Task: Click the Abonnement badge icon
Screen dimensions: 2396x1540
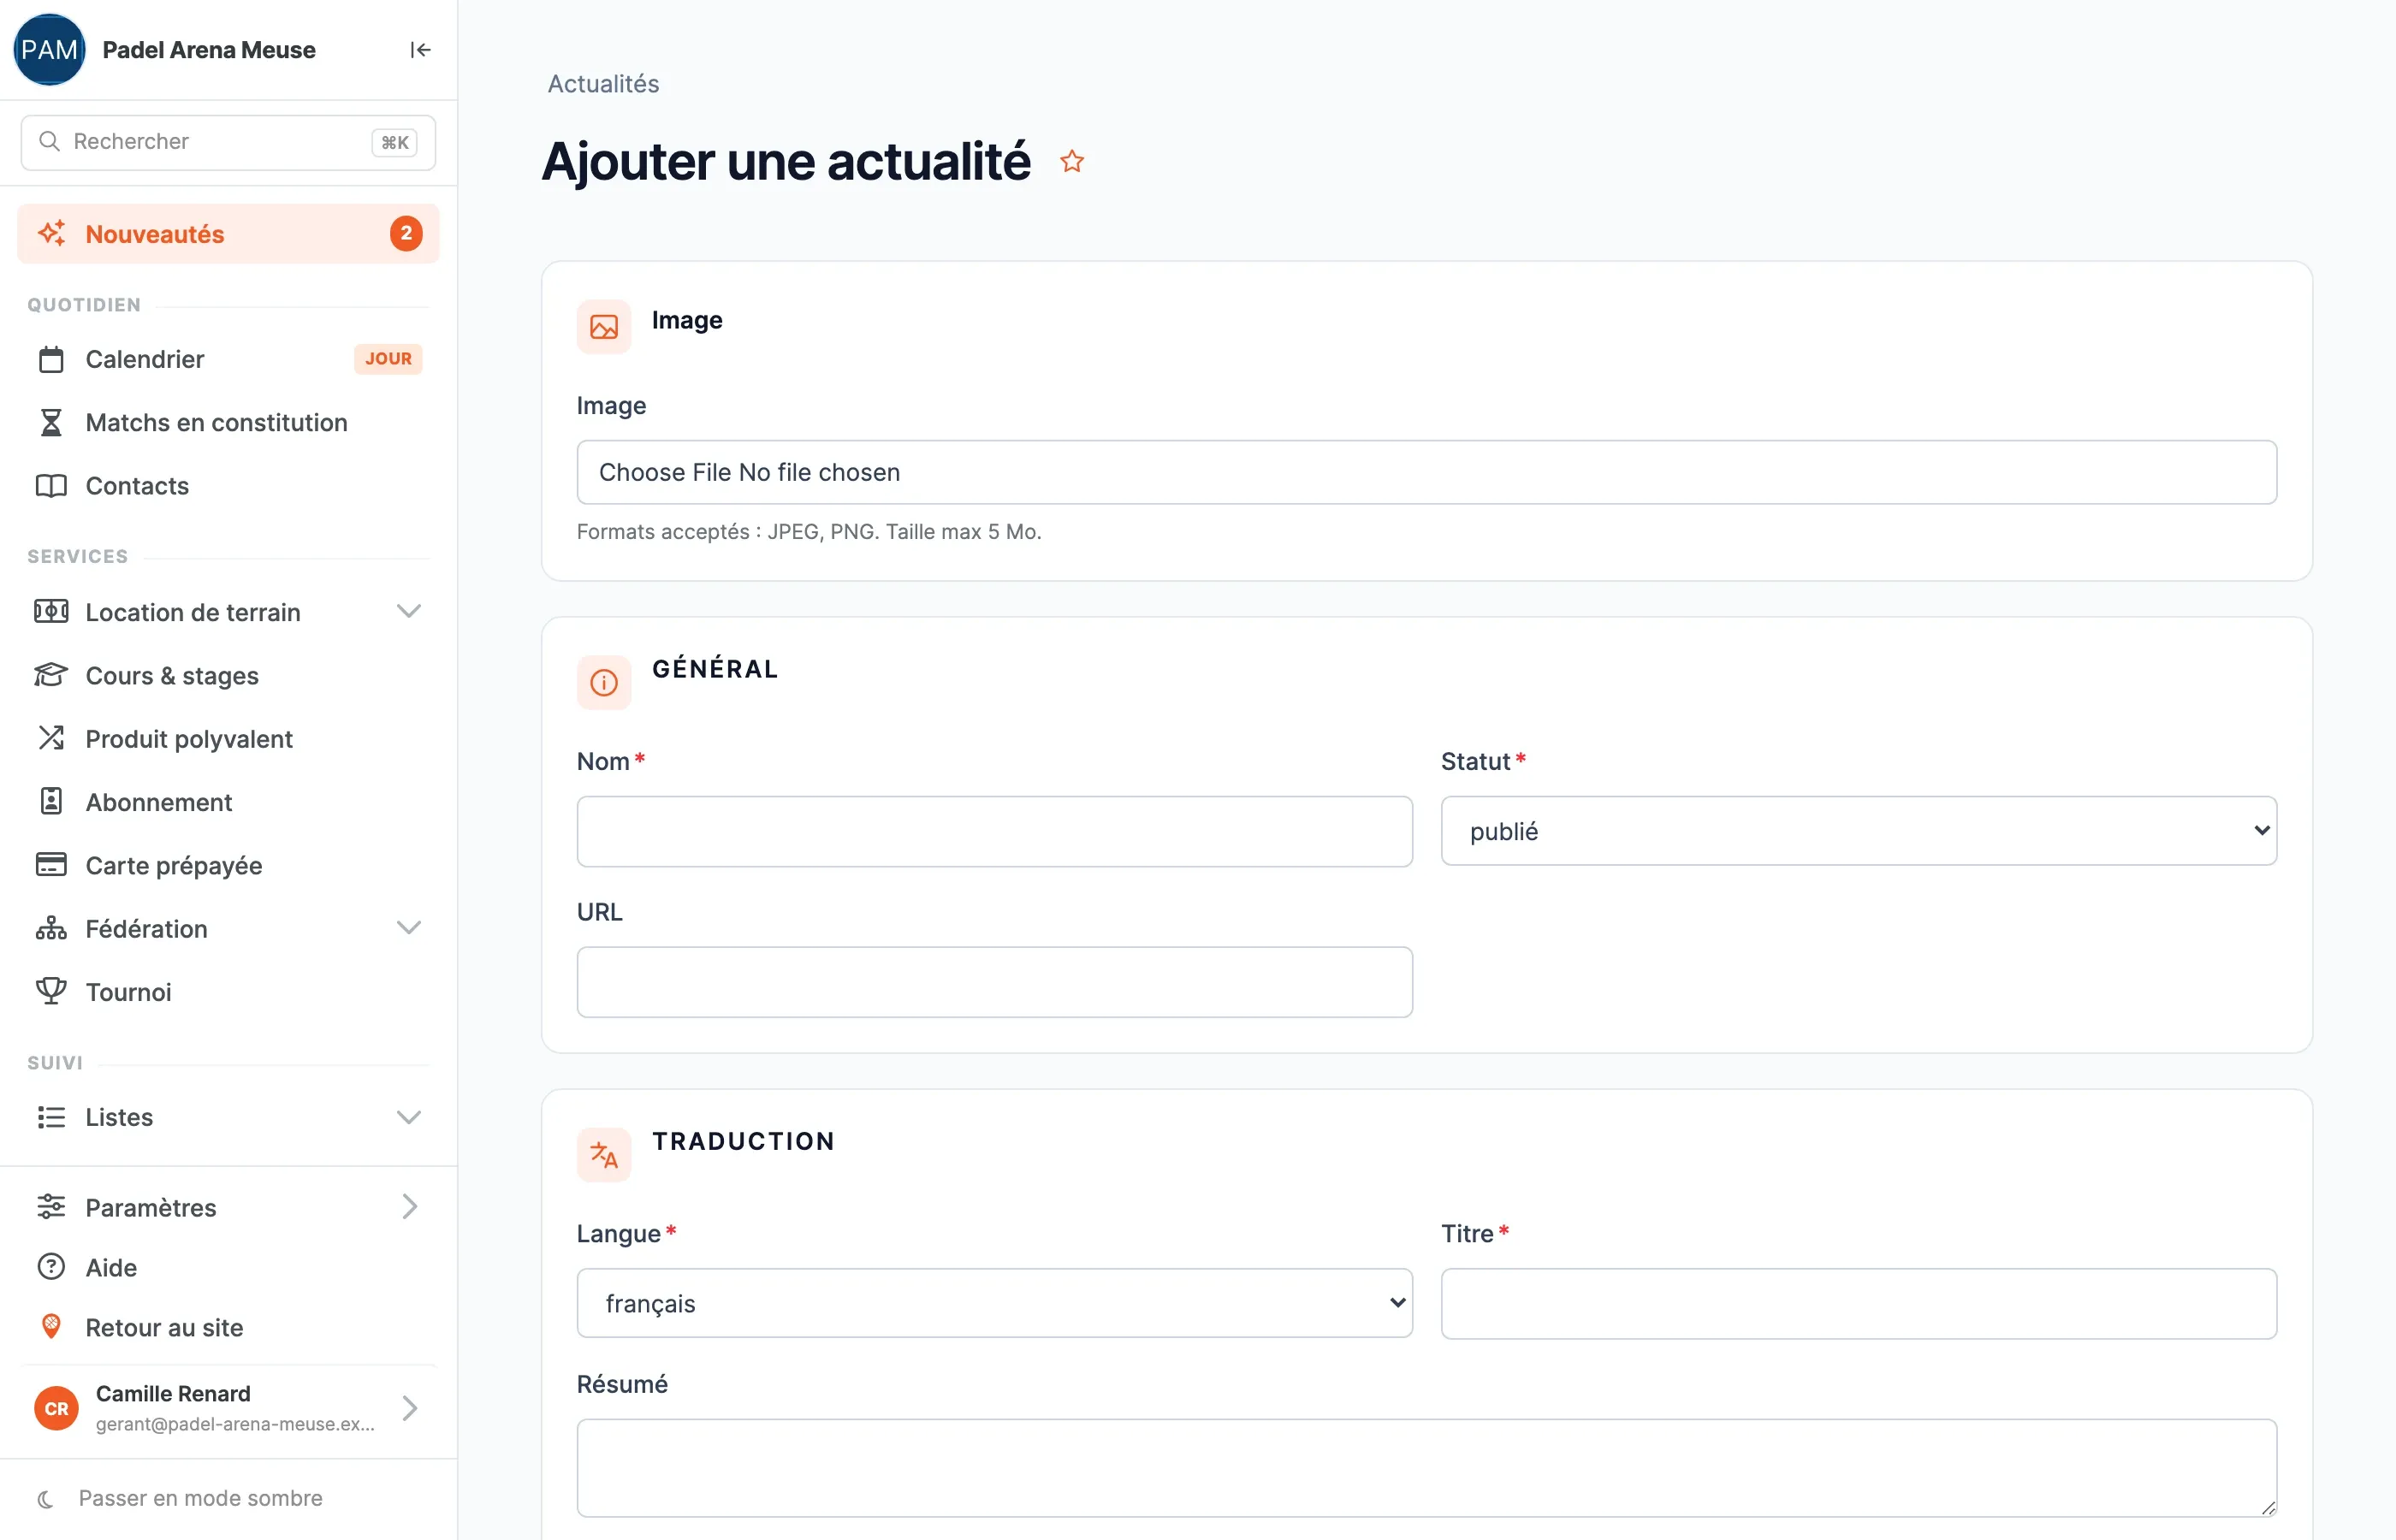Action: 51,802
